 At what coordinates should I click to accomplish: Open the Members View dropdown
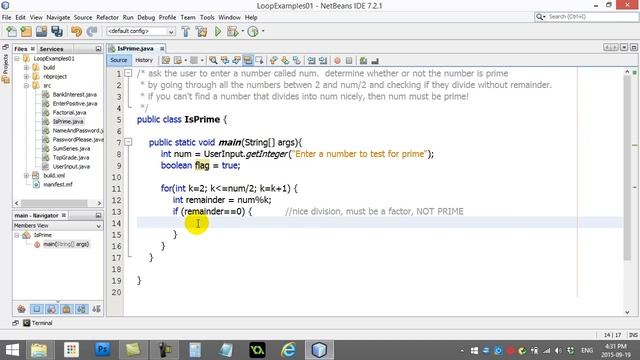pyautogui.click(x=98, y=226)
